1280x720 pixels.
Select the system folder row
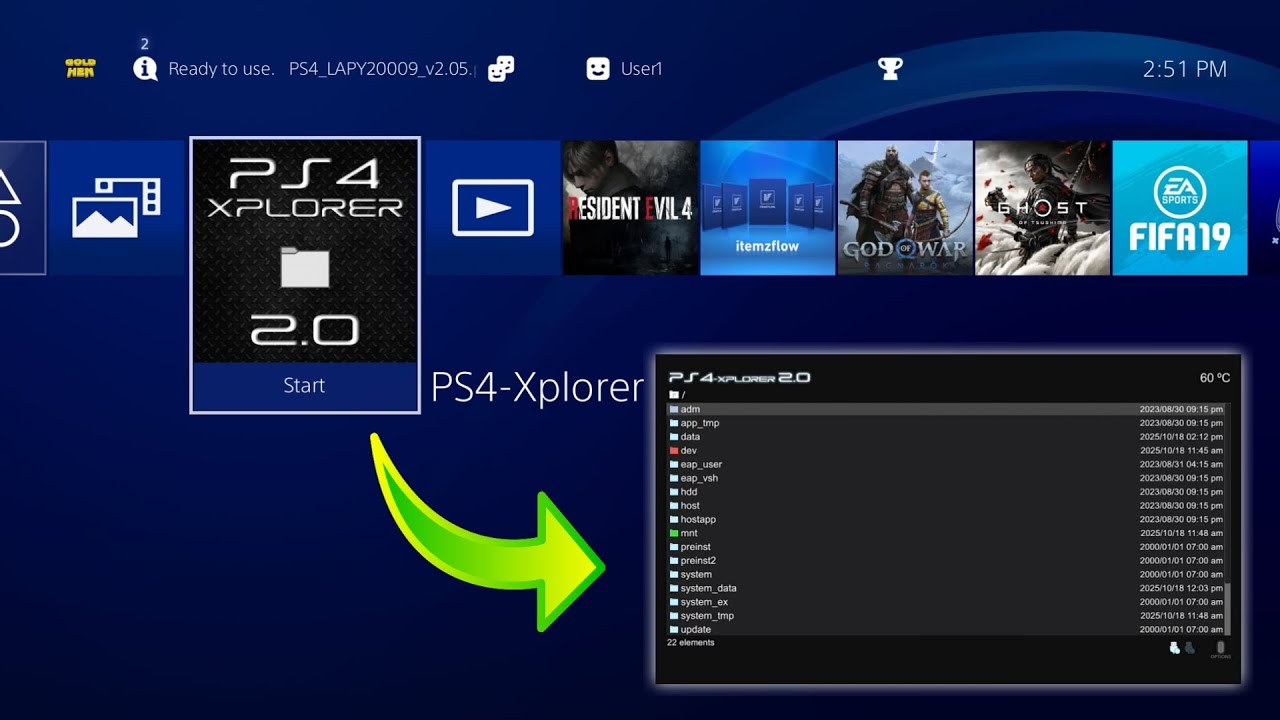(945, 574)
